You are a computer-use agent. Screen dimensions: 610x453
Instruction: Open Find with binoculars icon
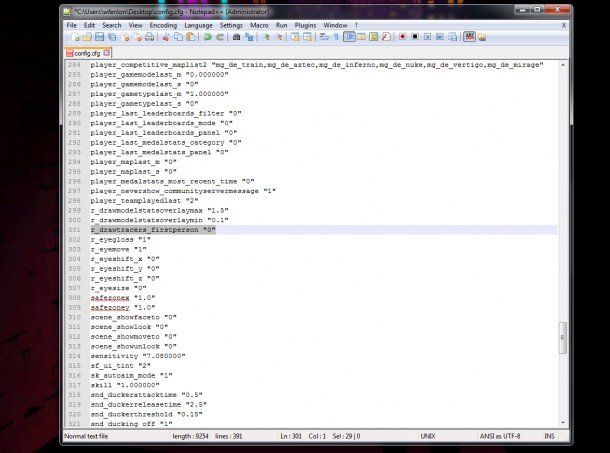236,37
